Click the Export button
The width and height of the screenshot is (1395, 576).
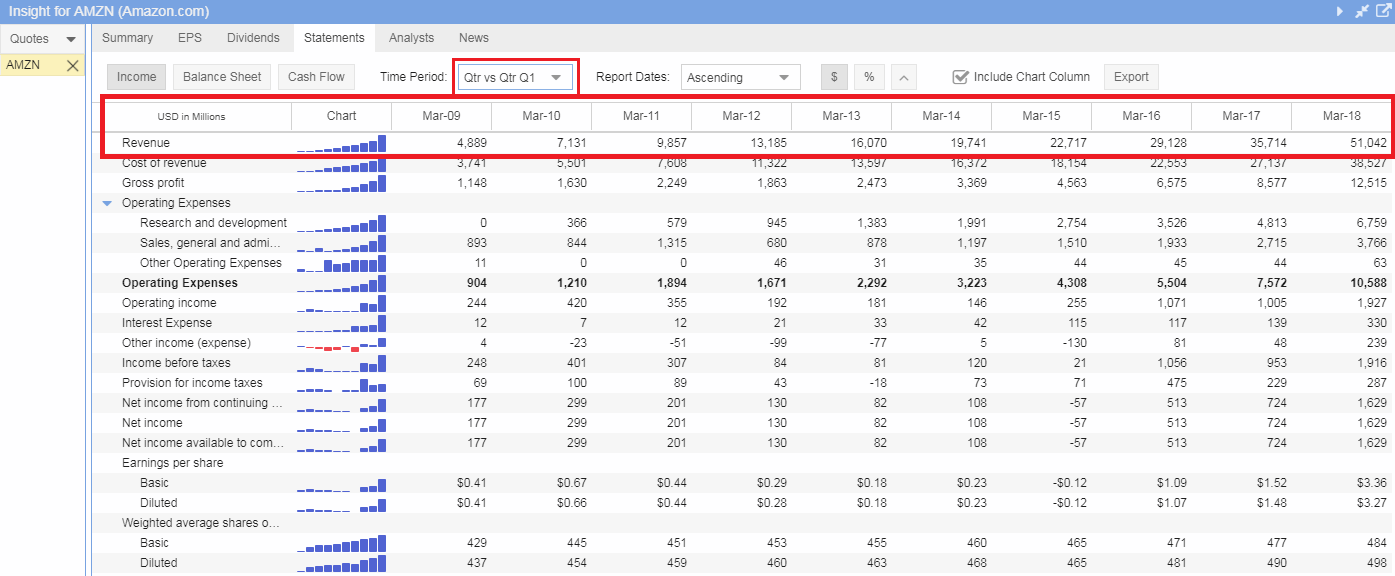click(x=1130, y=77)
